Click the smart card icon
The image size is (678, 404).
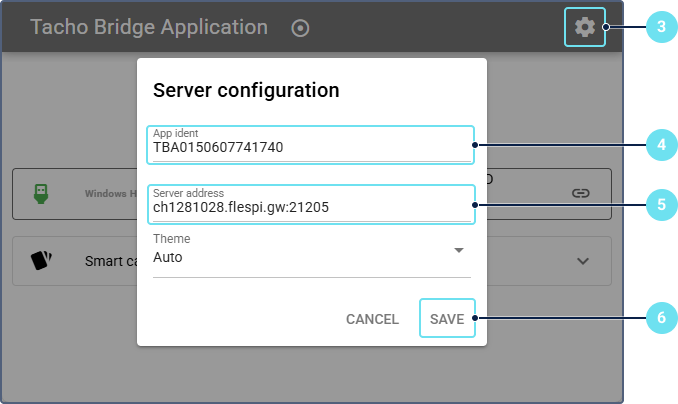tap(41, 261)
